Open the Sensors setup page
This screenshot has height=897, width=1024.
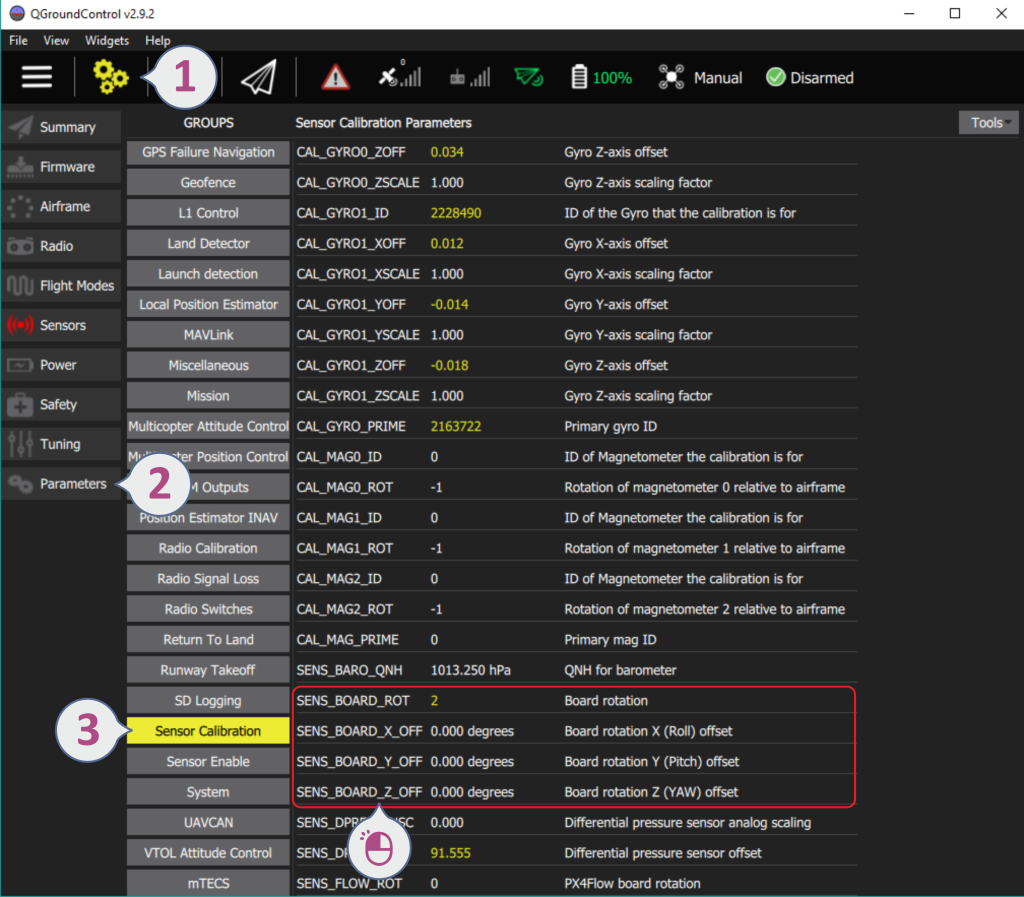point(62,325)
